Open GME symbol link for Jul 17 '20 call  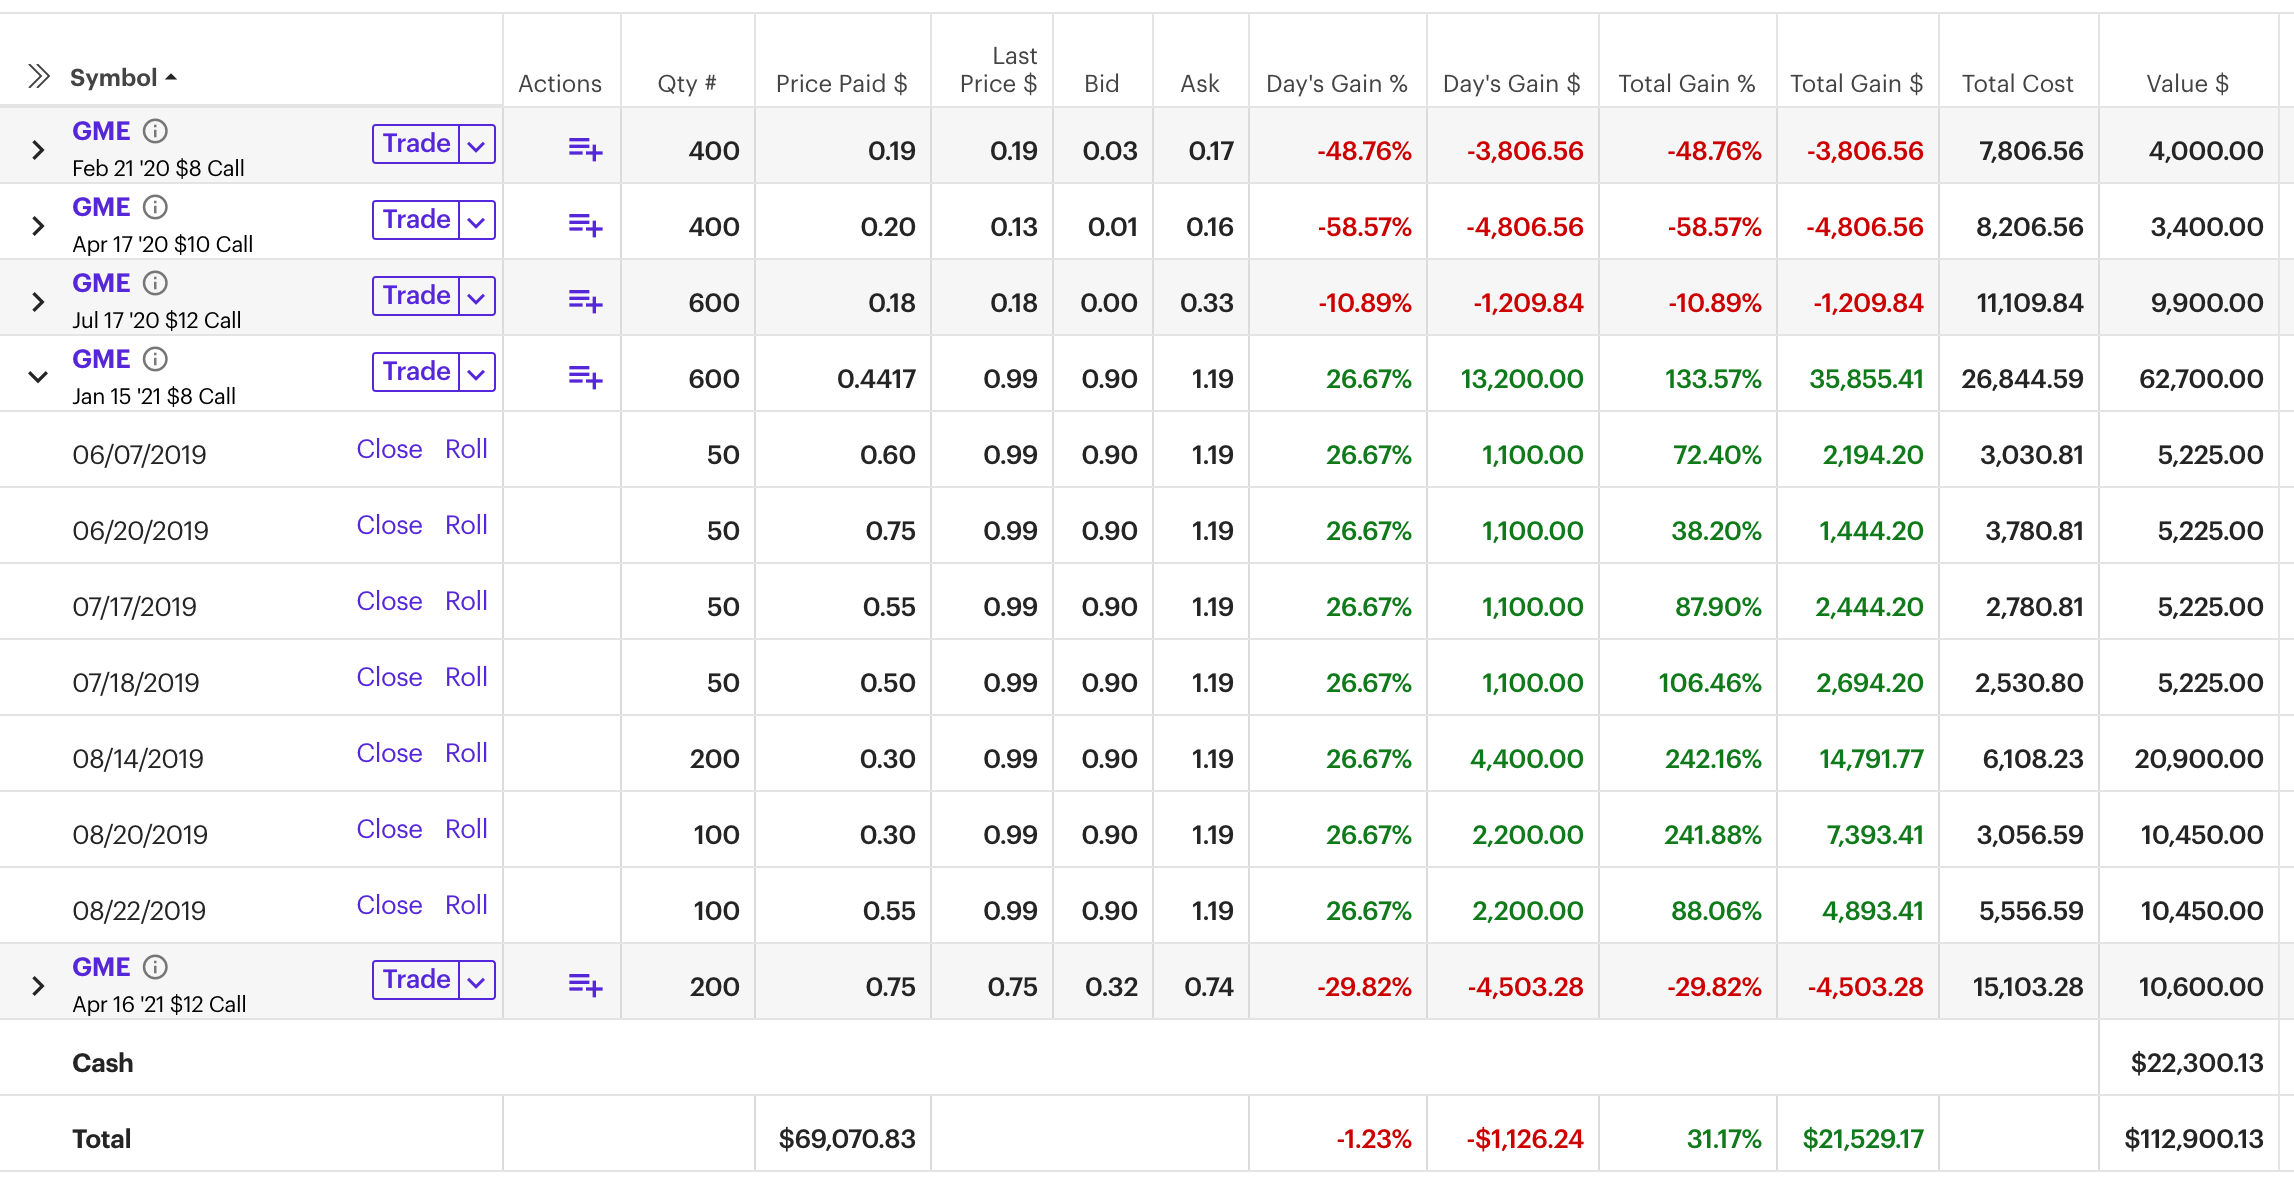pyautogui.click(x=101, y=283)
